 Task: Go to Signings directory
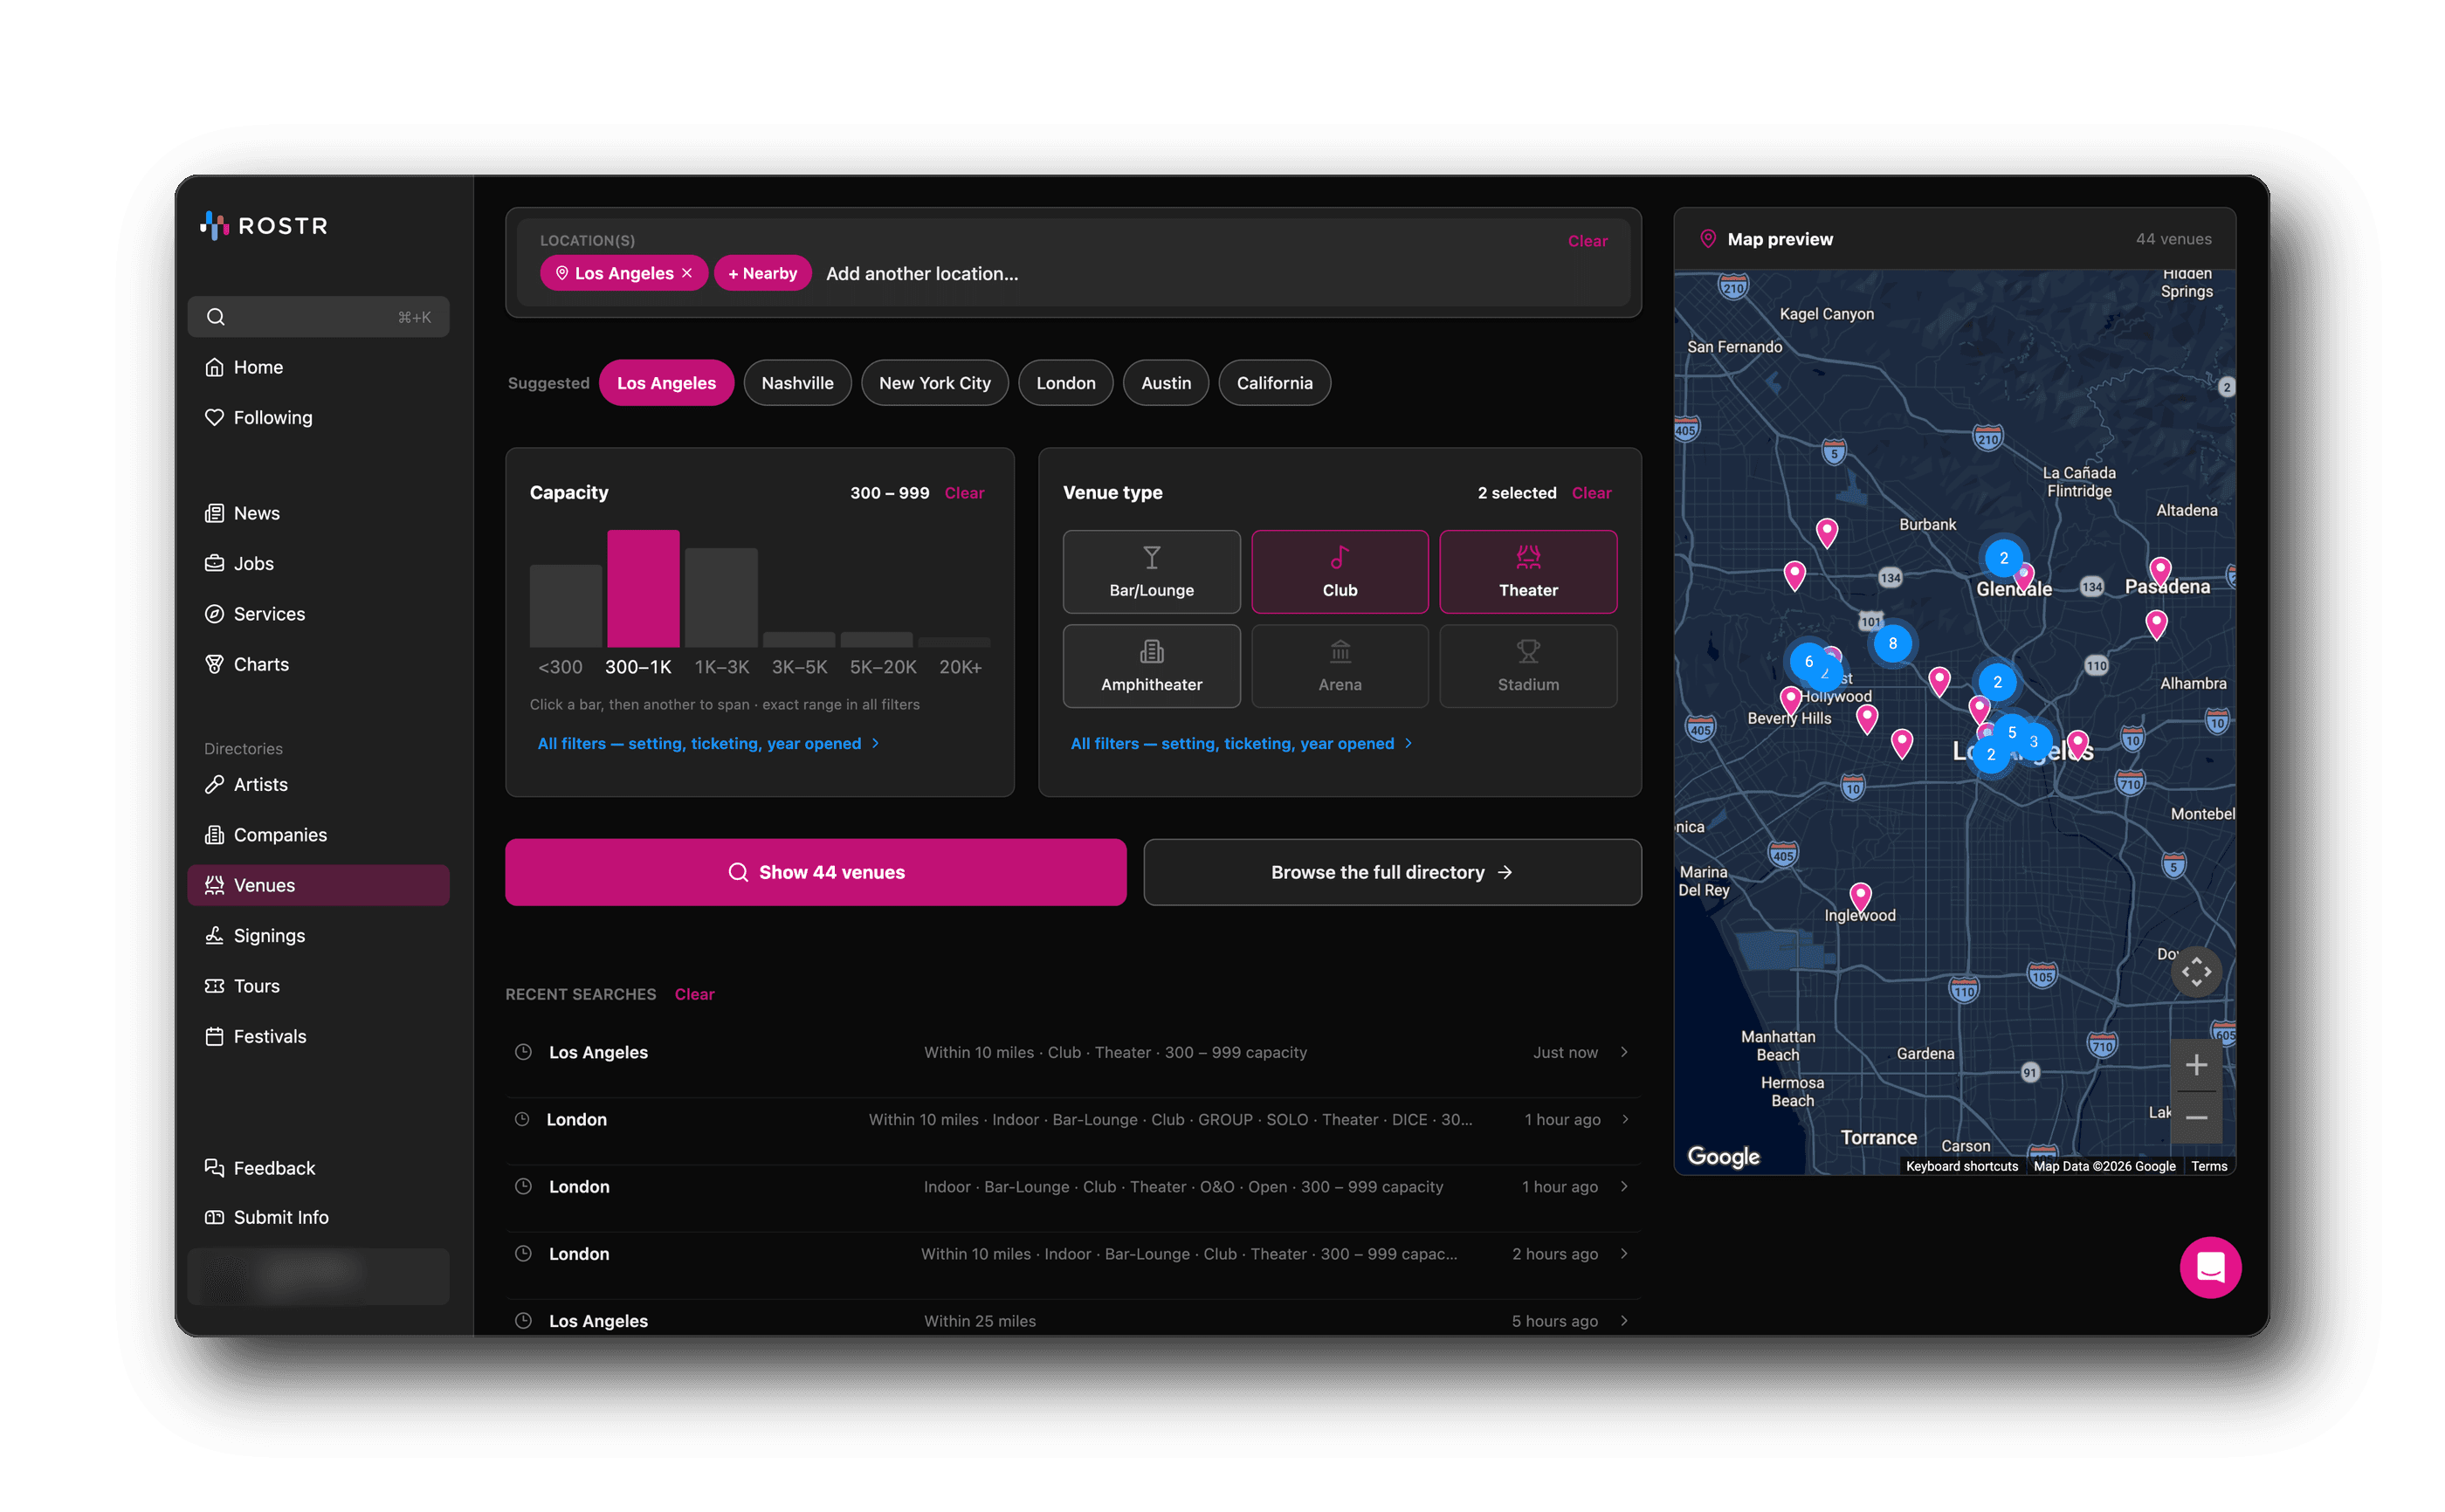click(x=318, y=935)
